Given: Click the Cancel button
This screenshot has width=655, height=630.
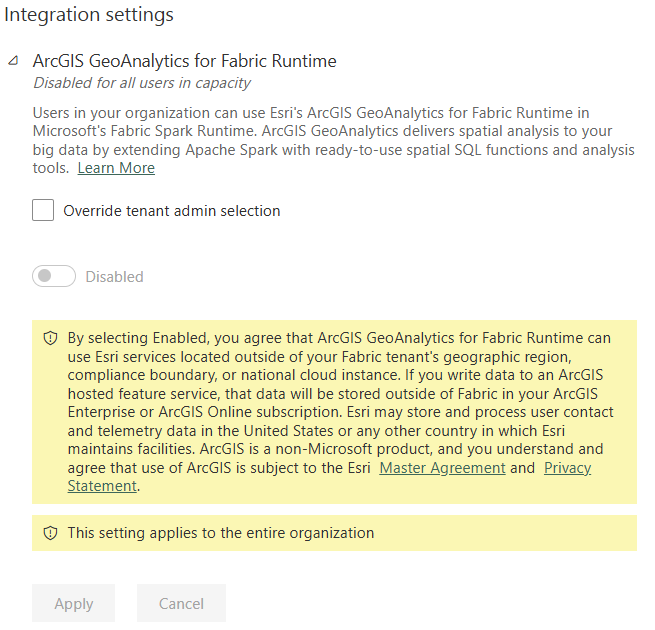Looking at the screenshot, I should [181, 603].
